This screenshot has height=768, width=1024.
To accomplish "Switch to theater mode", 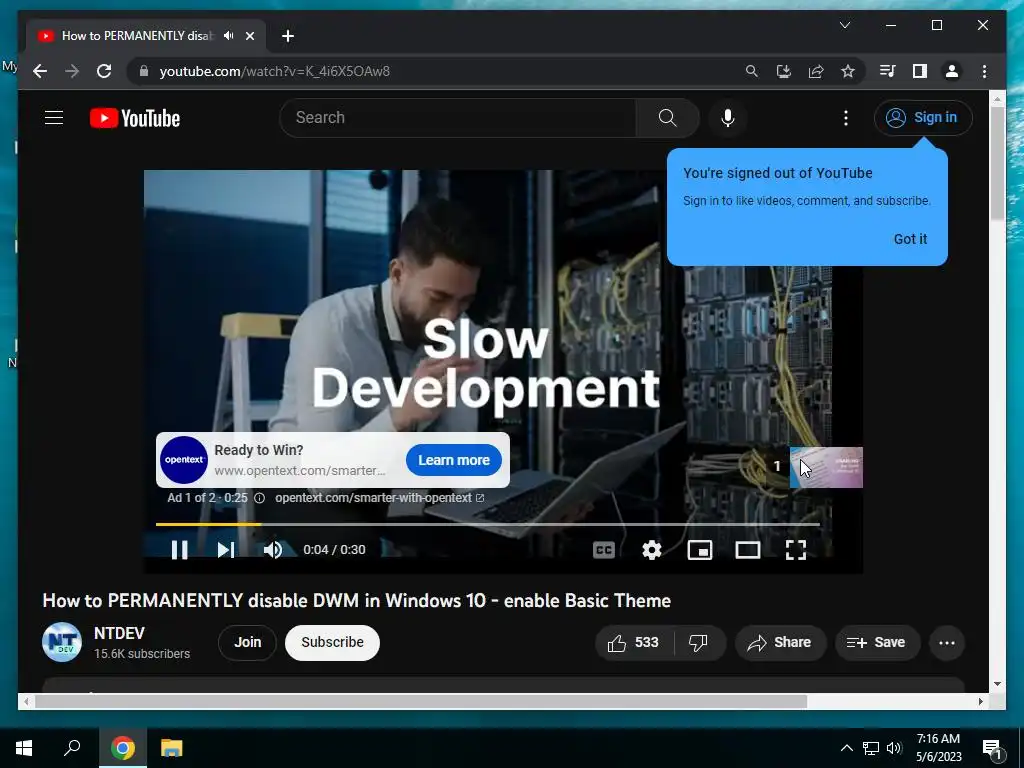I will tap(748, 550).
